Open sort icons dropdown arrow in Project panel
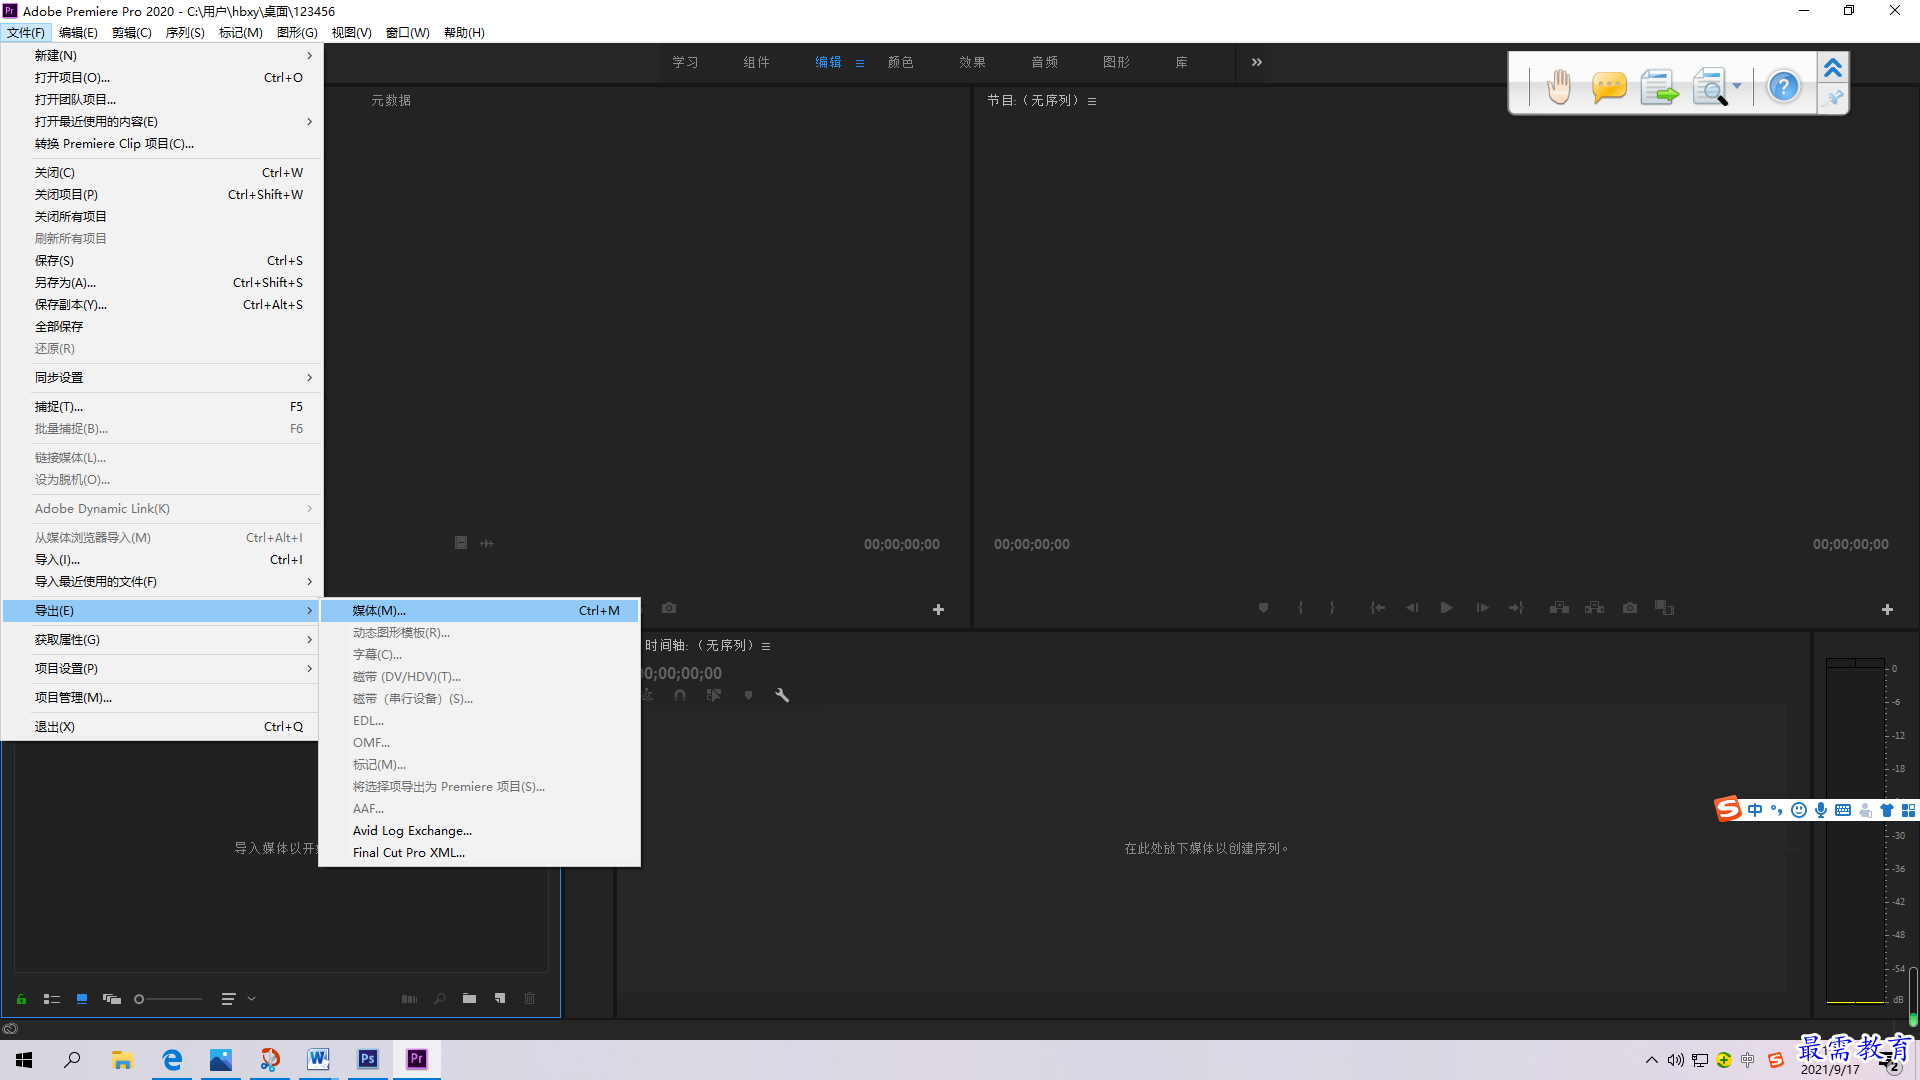The width and height of the screenshot is (1920, 1080). tap(252, 999)
